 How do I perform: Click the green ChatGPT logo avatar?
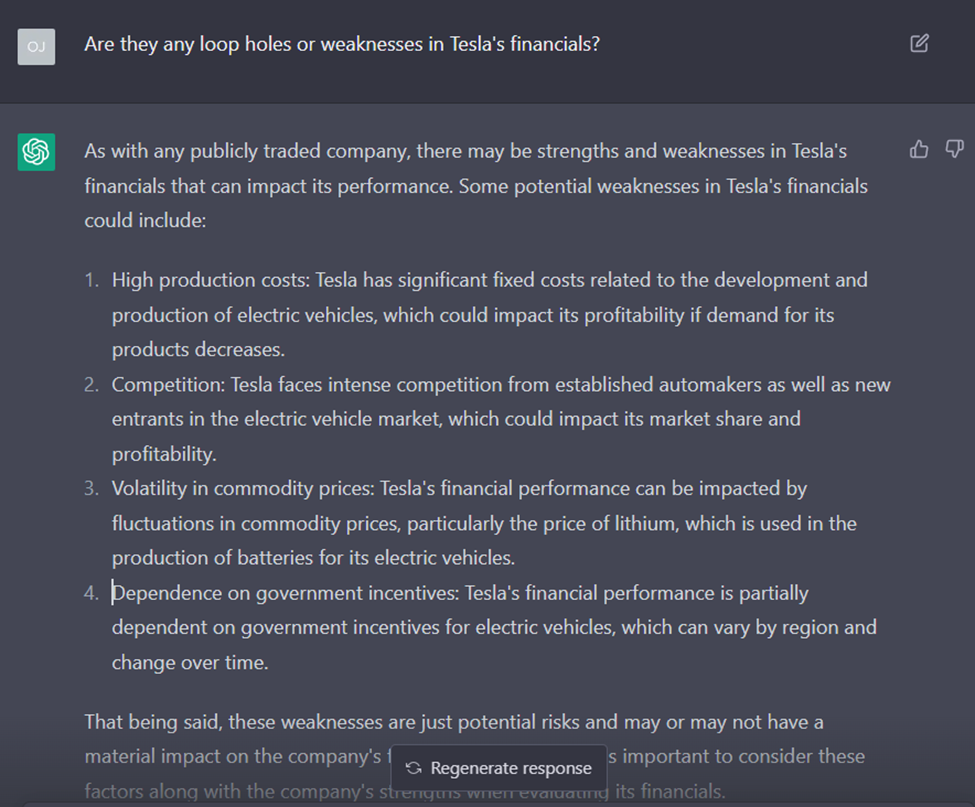pos(36,152)
